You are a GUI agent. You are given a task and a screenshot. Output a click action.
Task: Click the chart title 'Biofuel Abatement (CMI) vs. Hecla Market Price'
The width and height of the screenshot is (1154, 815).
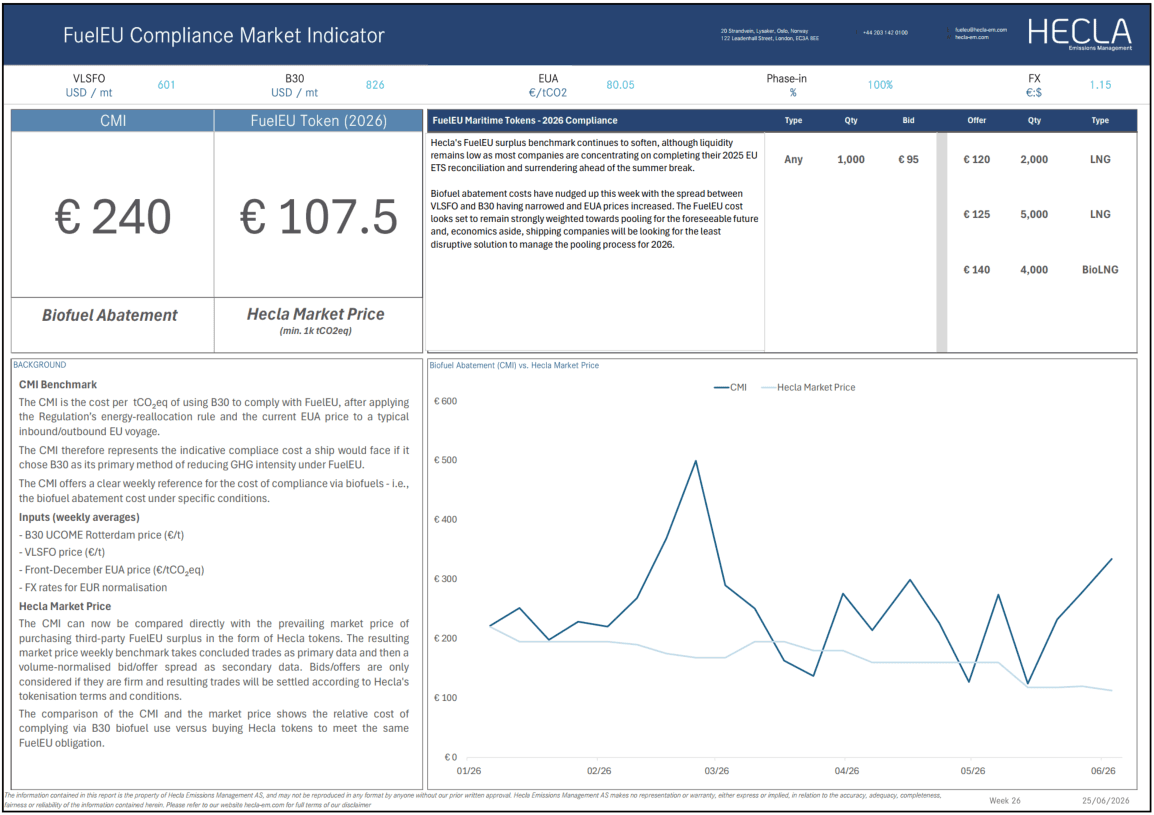point(514,365)
